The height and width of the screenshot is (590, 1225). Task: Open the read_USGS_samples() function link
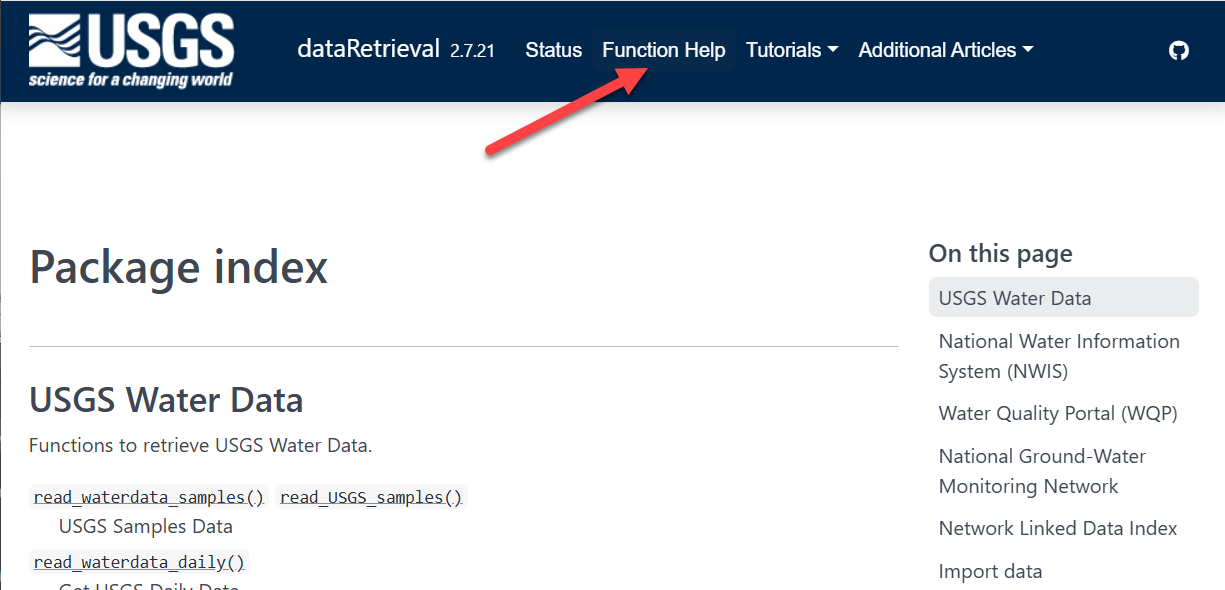pos(371,497)
